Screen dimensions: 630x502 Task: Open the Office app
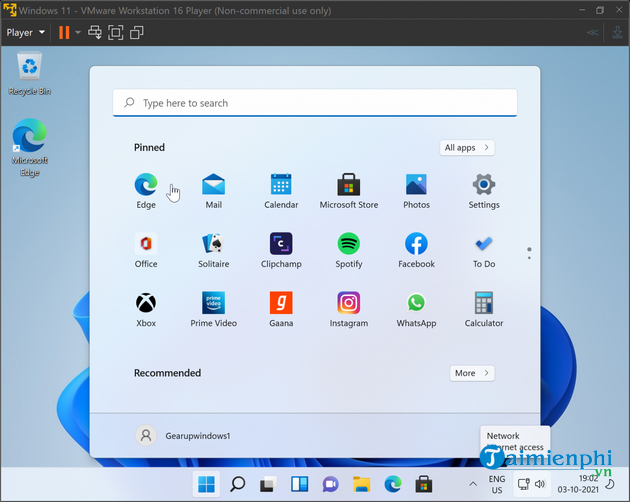point(146,250)
